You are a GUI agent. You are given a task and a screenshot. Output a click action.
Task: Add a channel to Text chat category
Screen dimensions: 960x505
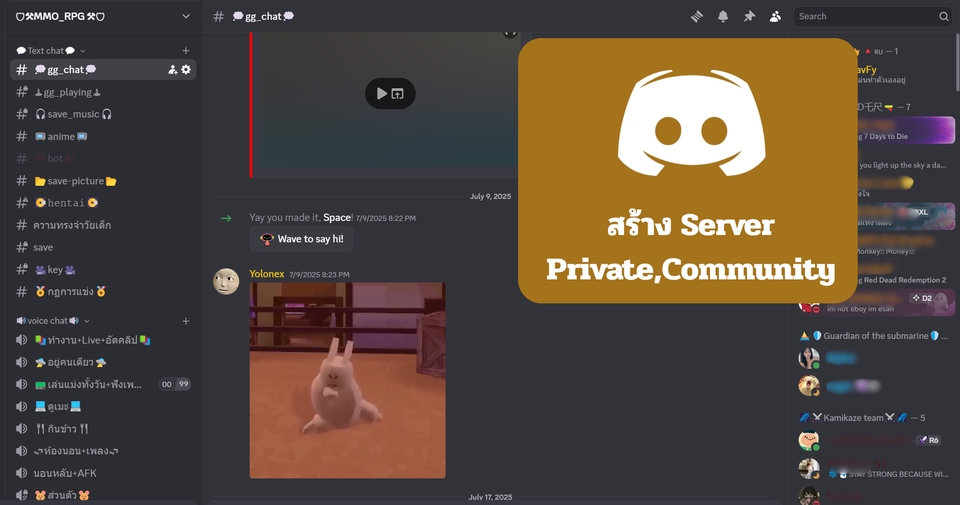pyautogui.click(x=186, y=50)
